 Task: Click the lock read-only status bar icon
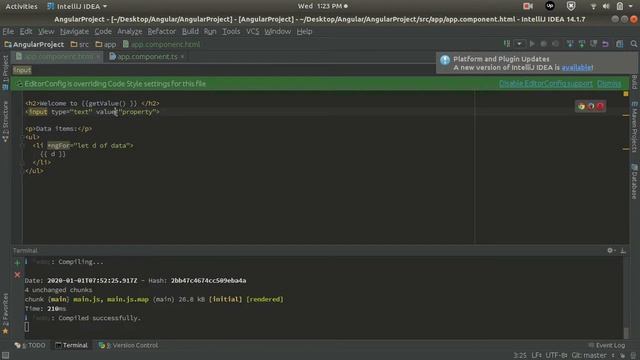click(x=622, y=356)
